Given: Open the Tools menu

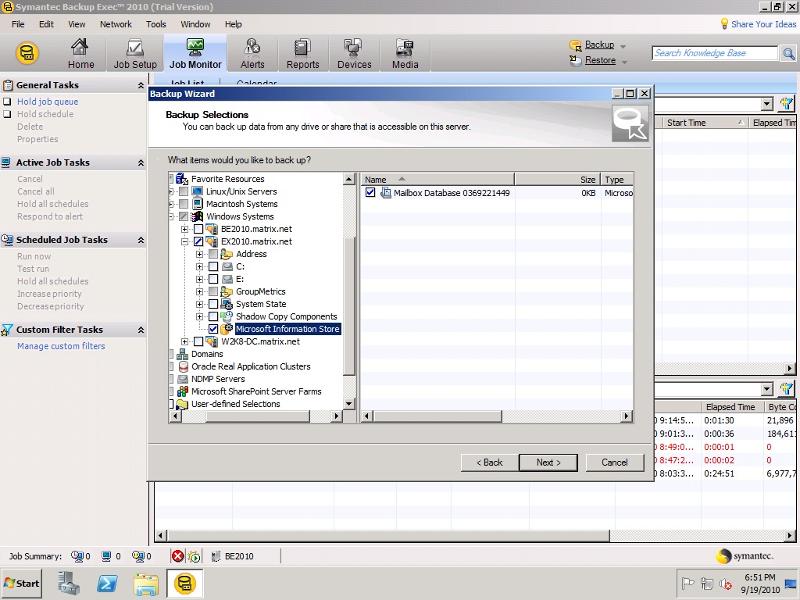Looking at the screenshot, I should click(156, 24).
